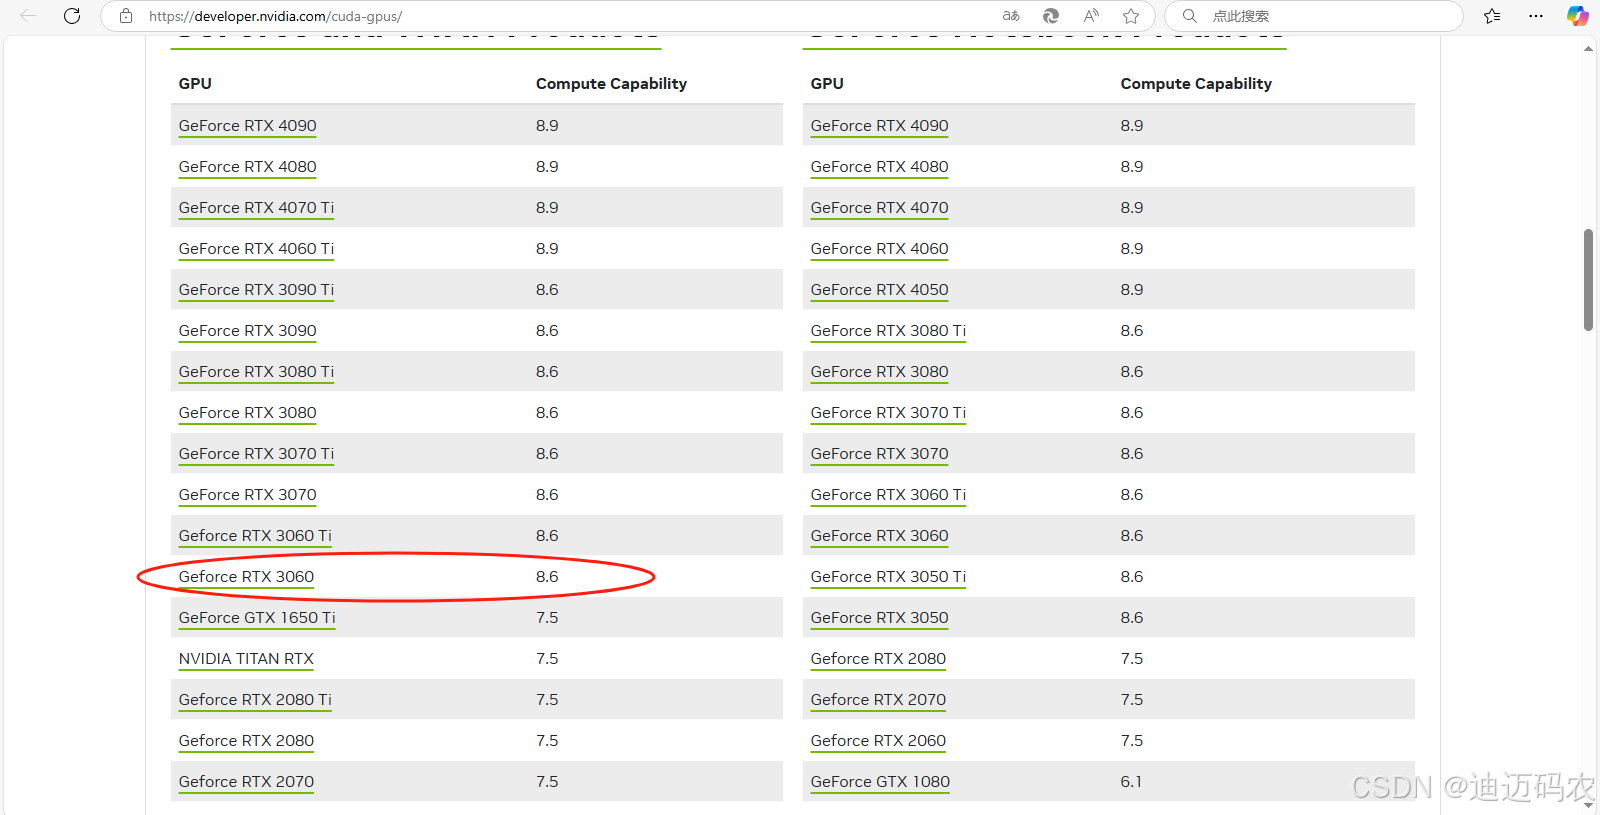The image size is (1600, 815).
Task: Open the Geforce RTX 2080 Ti link
Action: [x=255, y=700]
